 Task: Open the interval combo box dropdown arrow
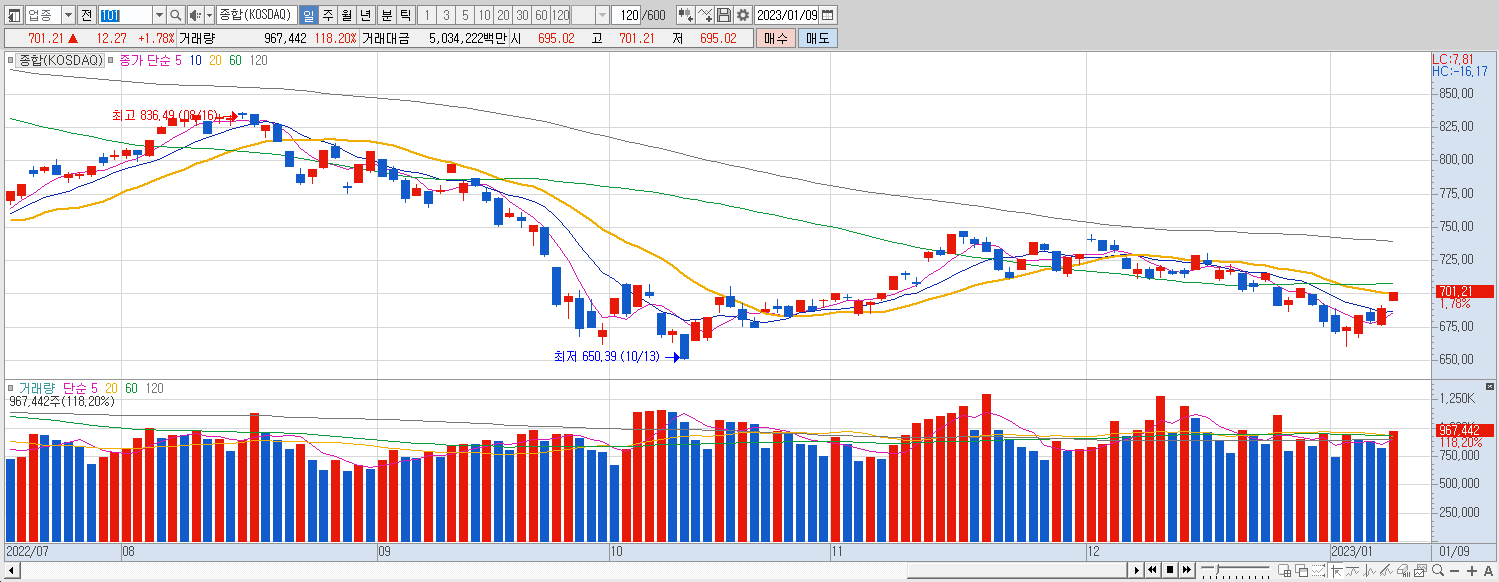tap(602, 15)
